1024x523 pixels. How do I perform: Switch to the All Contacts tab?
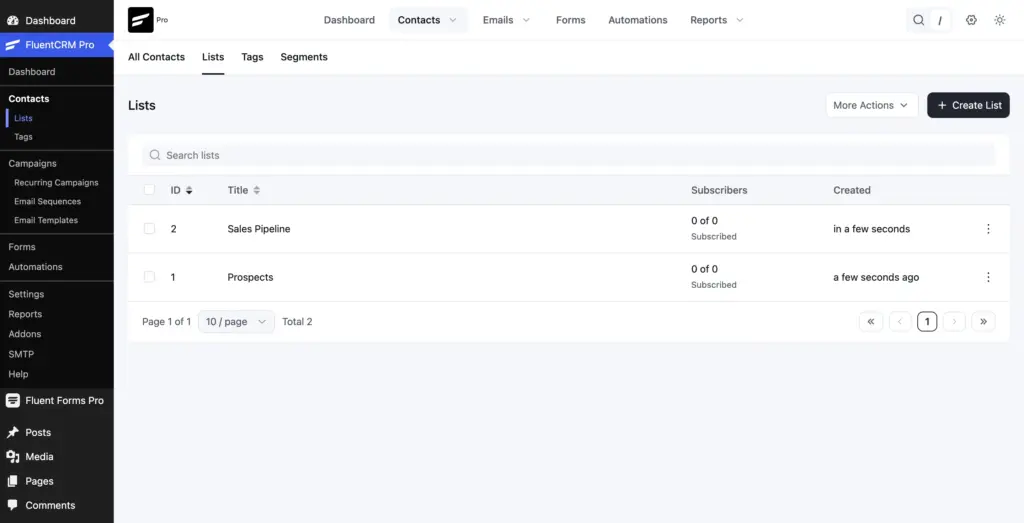click(156, 57)
